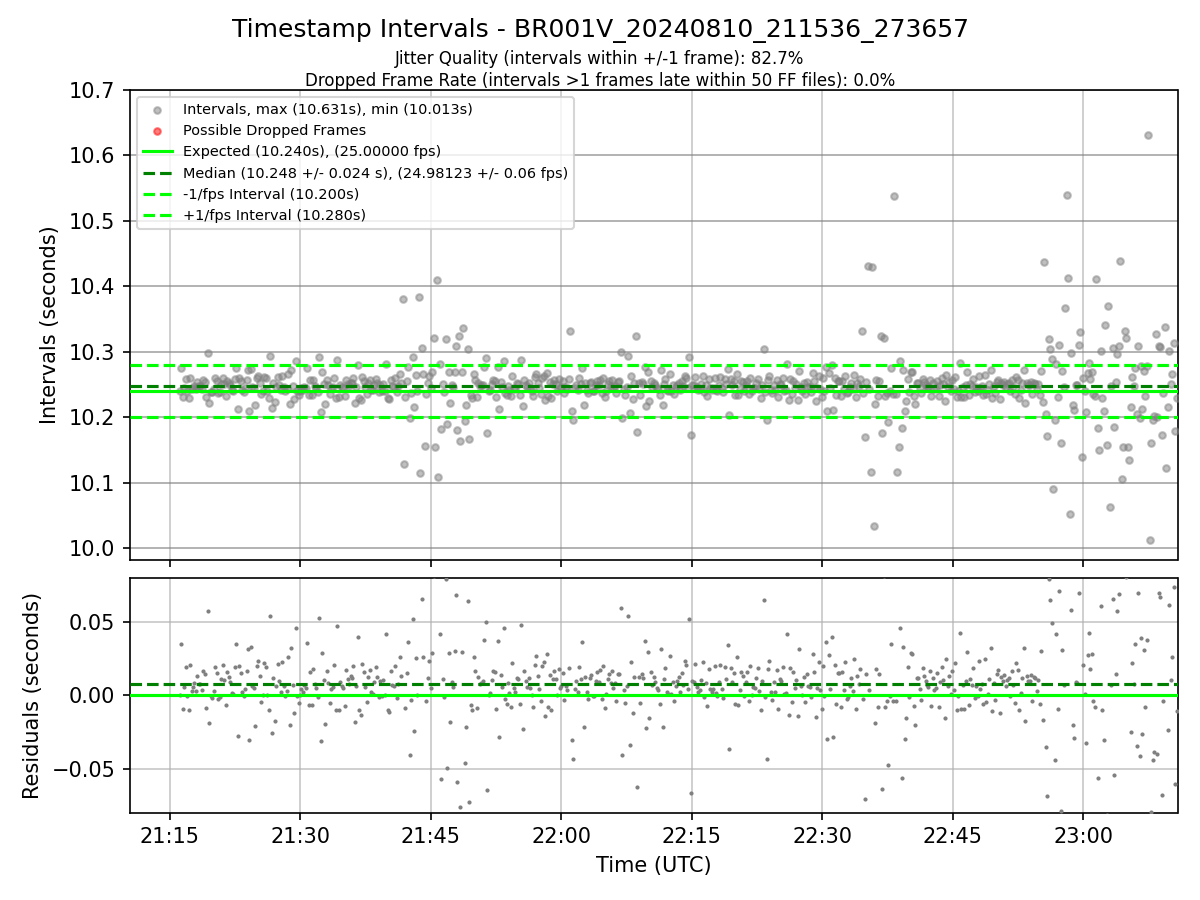Image resolution: width=1200 pixels, height=900 pixels.
Task: Click the 10.7 y-axis tick label
Action: [94, 91]
